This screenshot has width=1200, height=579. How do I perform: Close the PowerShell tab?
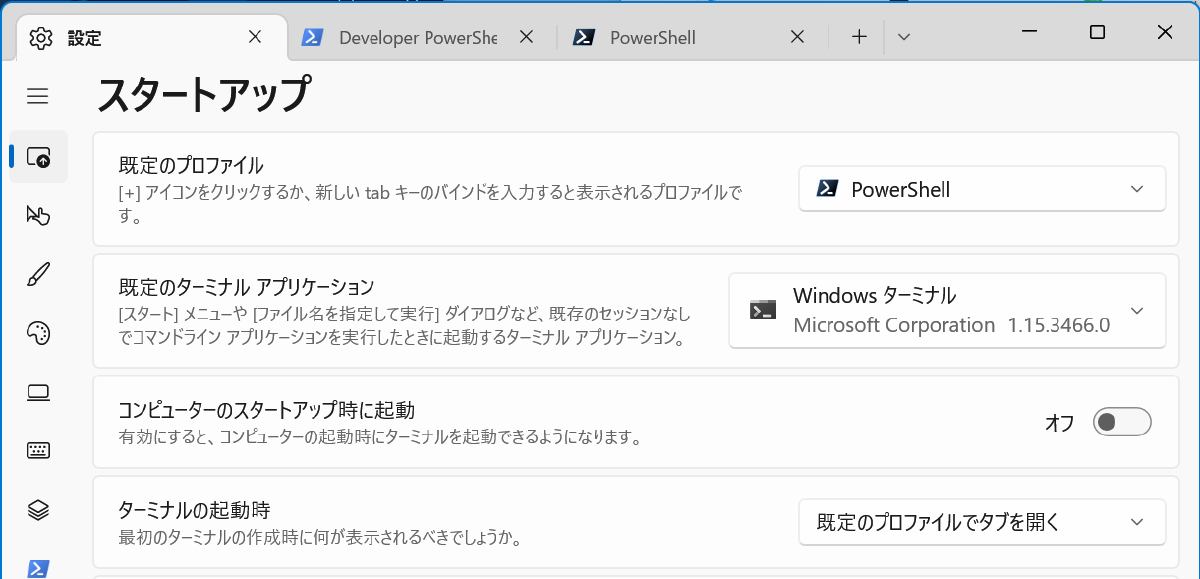pos(797,37)
